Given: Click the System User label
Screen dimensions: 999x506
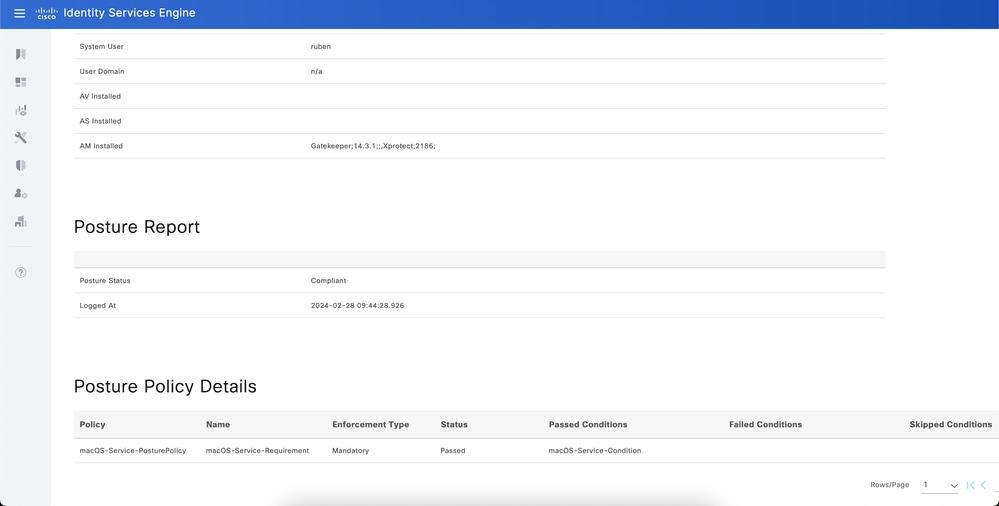Looking at the screenshot, I should pyautogui.click(x=101, y=47).
